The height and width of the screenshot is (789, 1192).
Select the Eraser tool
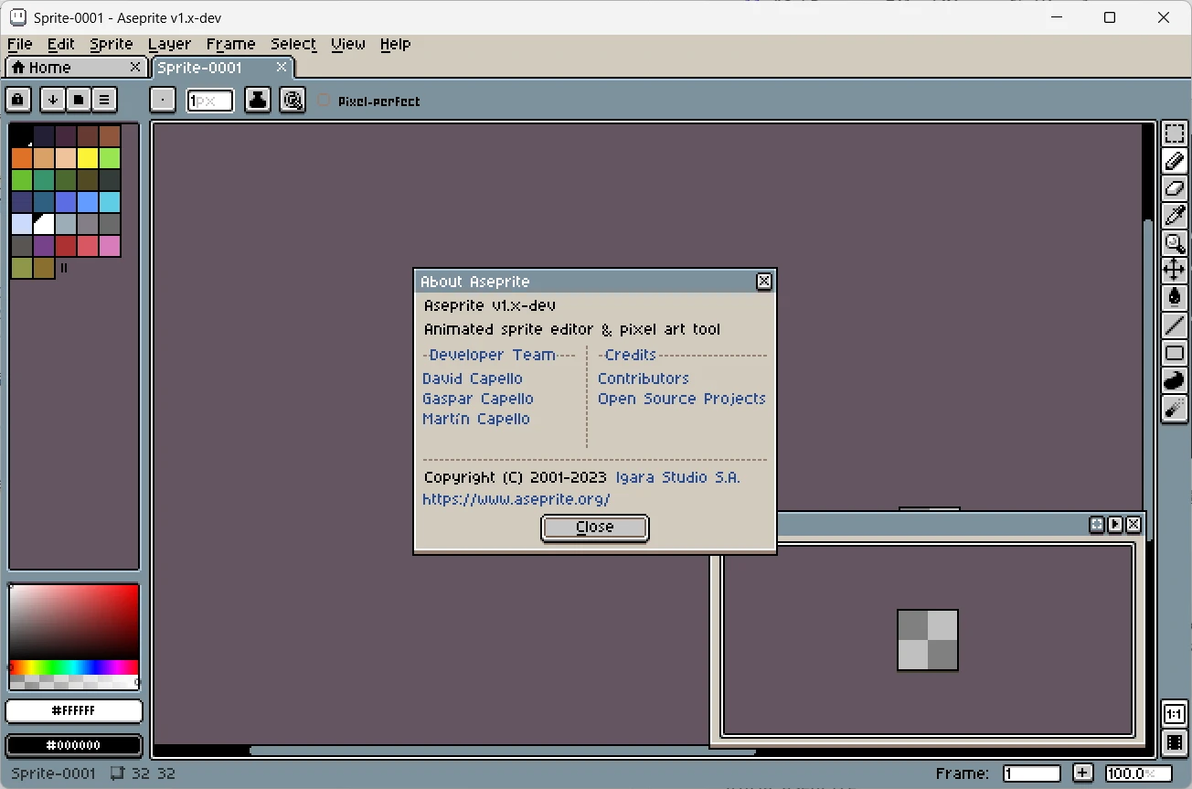[x=1174, y=189]
